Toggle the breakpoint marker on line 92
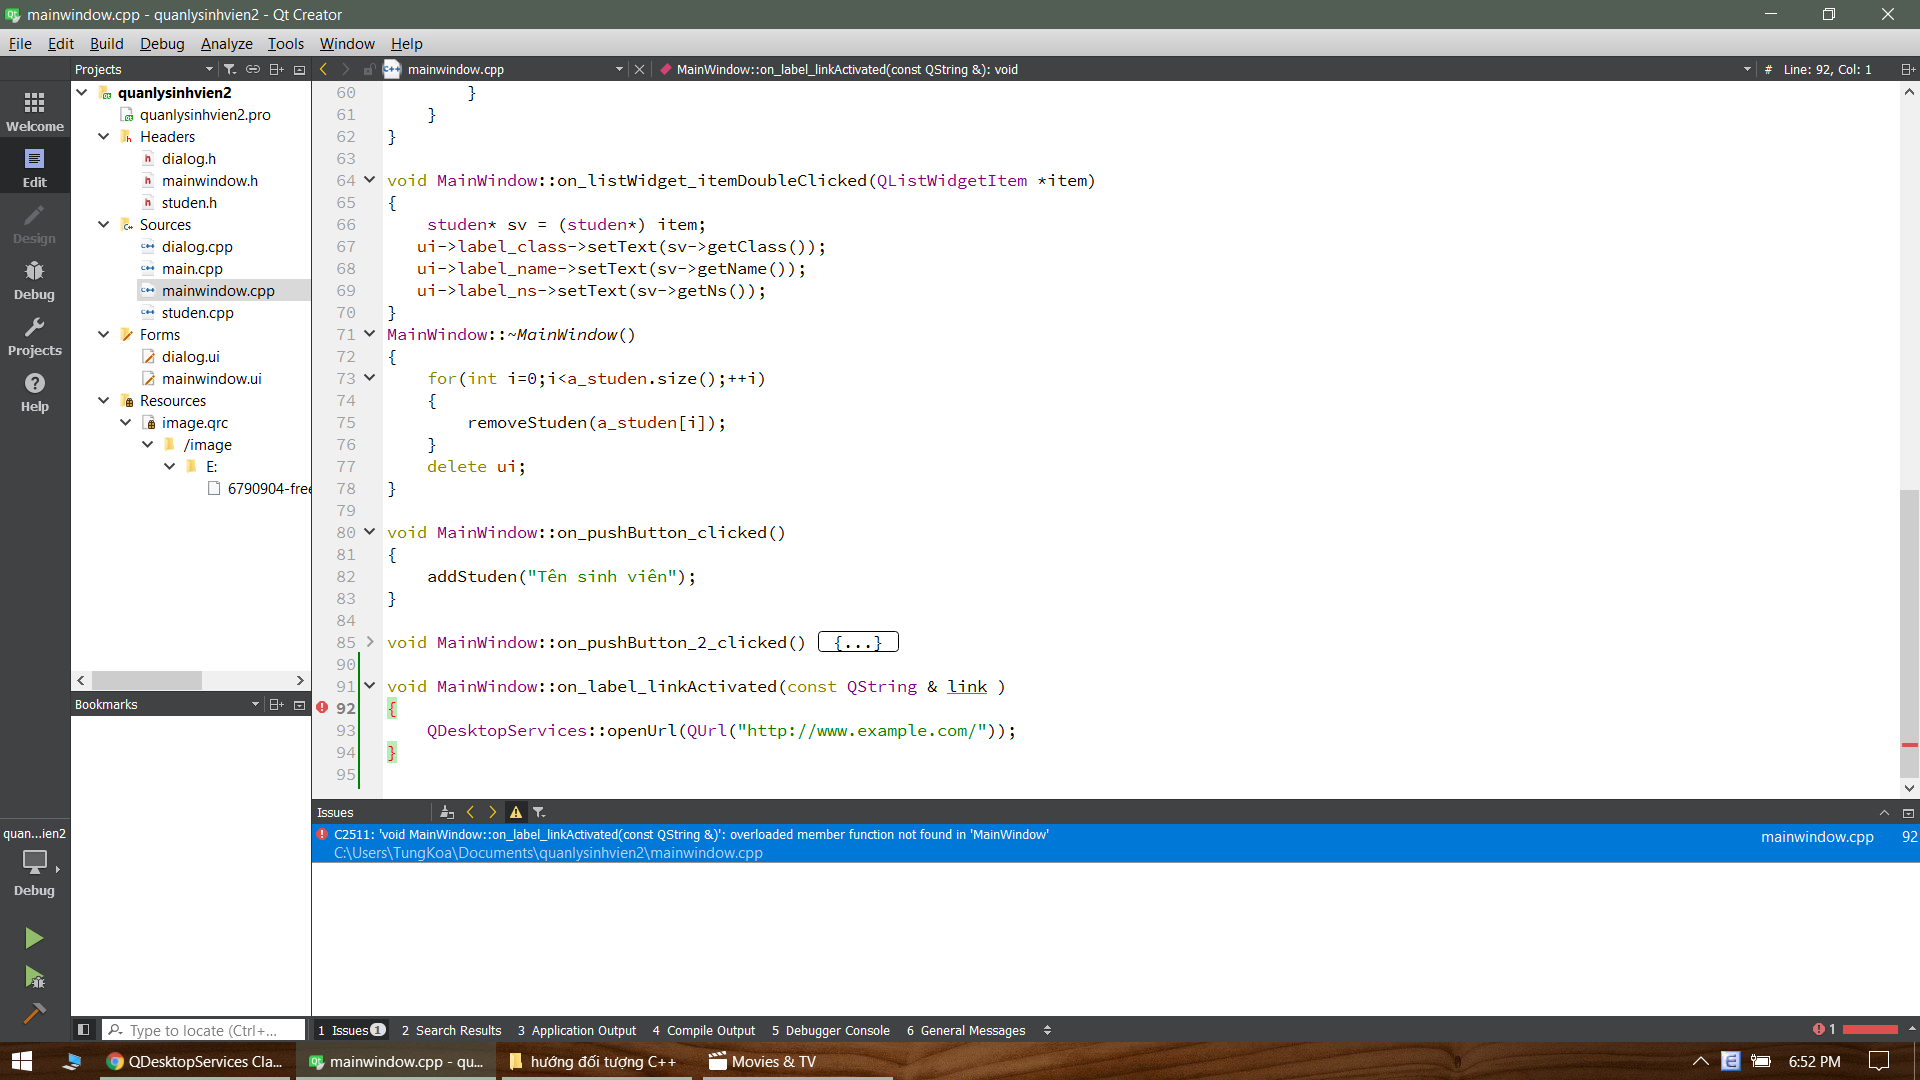 click(322, 708)
